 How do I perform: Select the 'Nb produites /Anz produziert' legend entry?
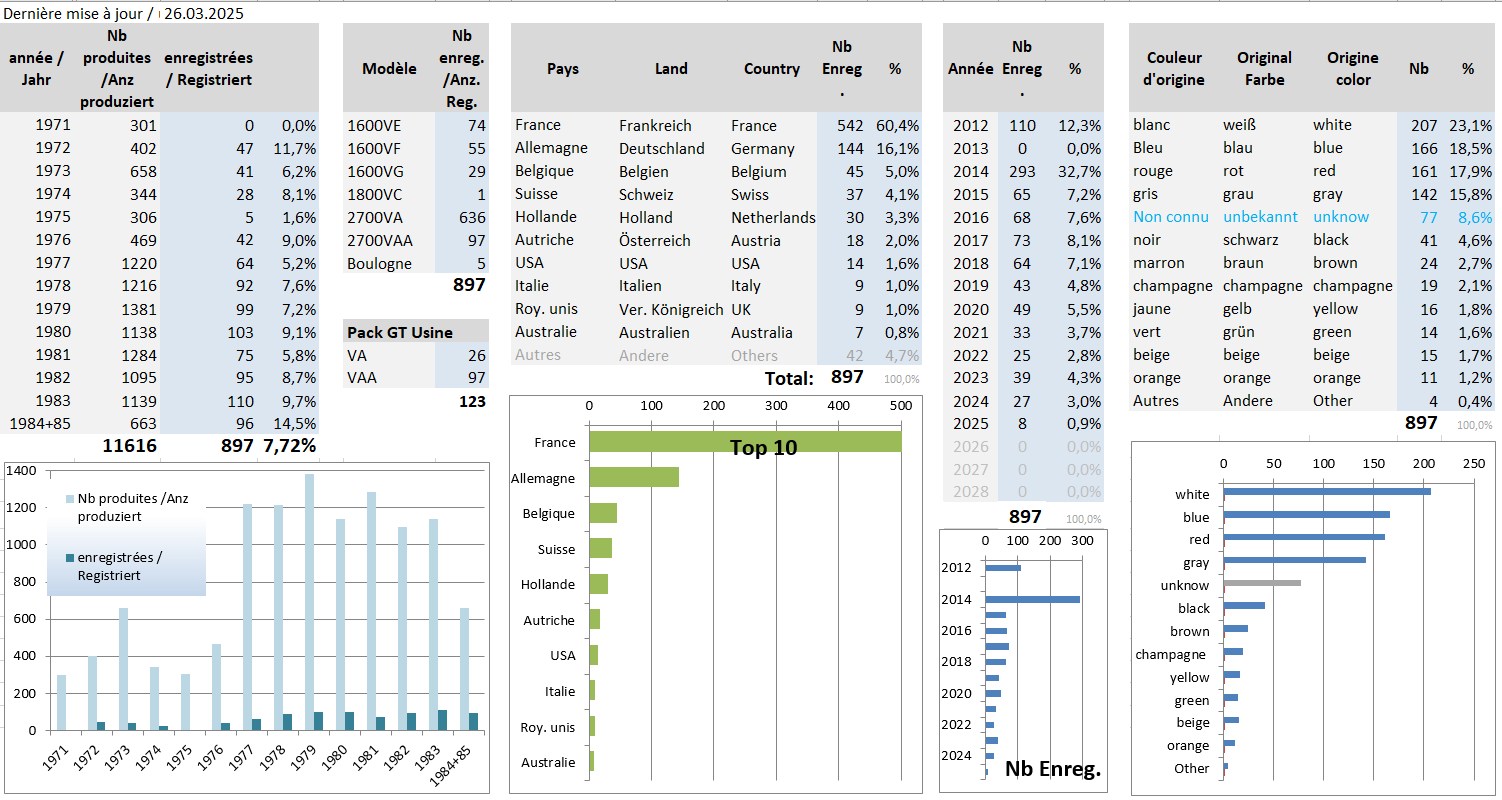(x=127, y=507)
